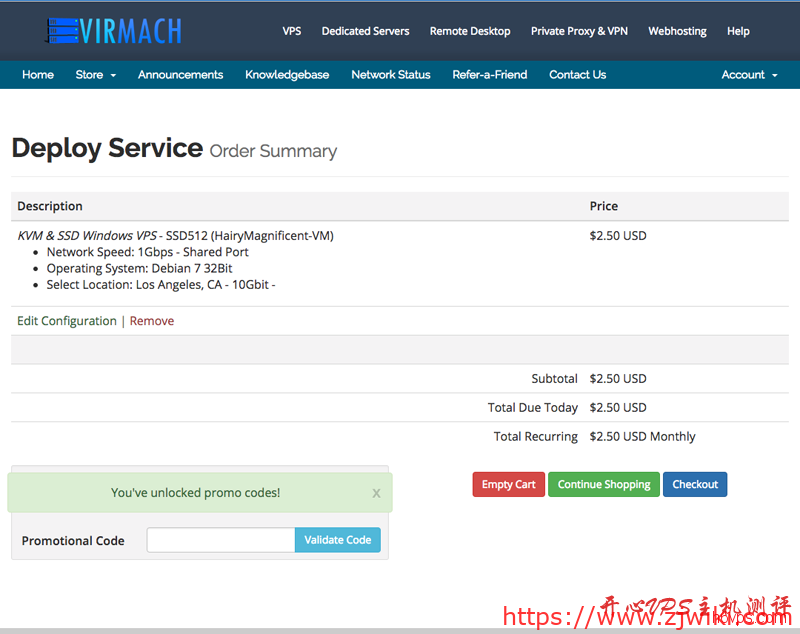Open VPS link in top header
This screenshot has width=800, height=634.
(x=292, y=31)
